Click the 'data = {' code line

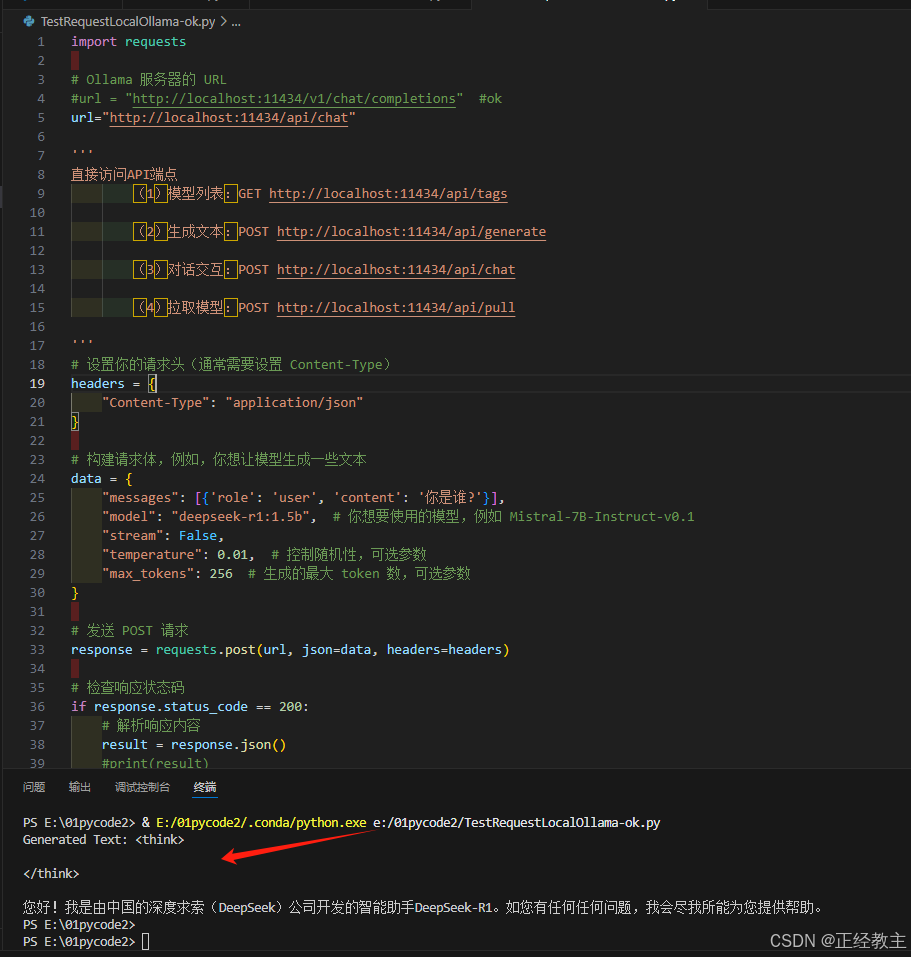click(101, 479)
